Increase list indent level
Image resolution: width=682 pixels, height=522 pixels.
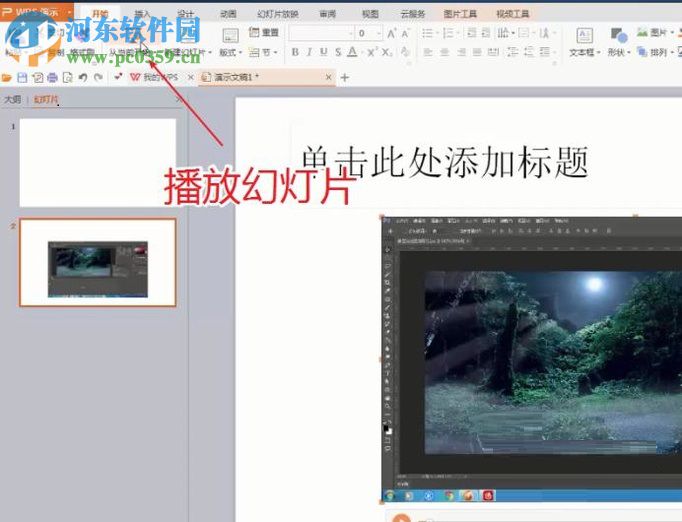pos(486,33)
